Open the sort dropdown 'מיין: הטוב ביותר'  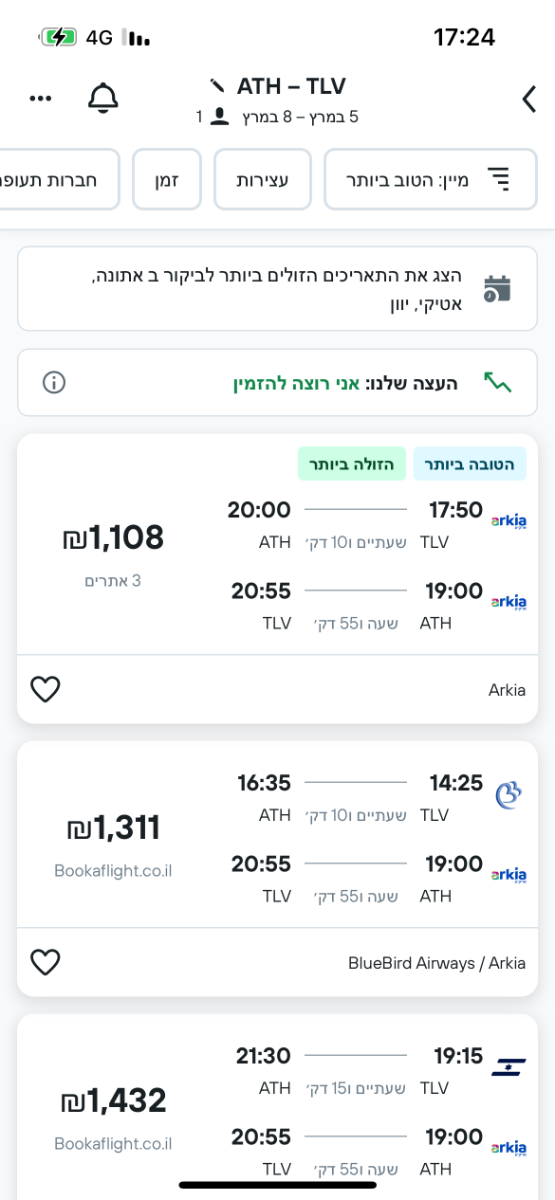click(x=430, y=179)
